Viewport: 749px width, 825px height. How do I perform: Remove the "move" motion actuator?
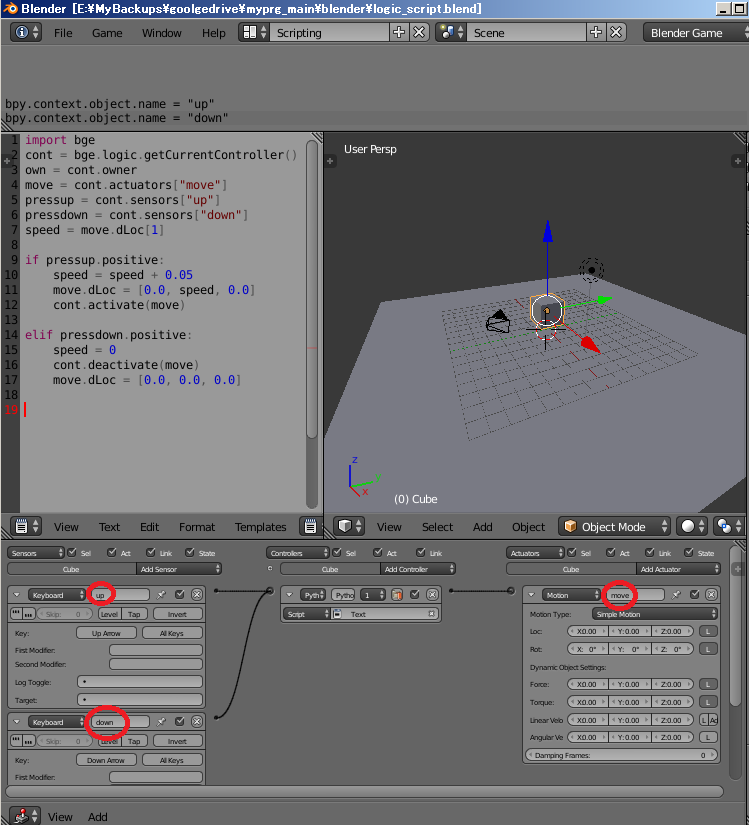[x=711, y=595]
